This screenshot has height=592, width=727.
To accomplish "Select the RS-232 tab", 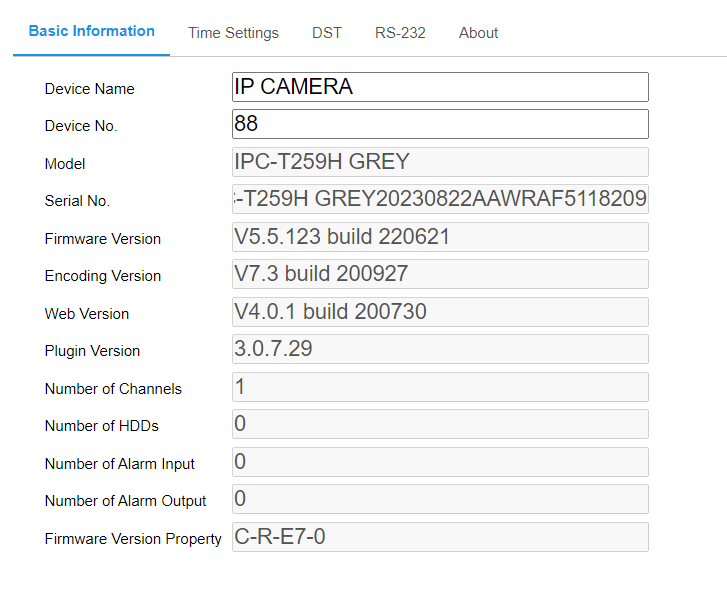I will pyautogui.click(x=400, y=33).
